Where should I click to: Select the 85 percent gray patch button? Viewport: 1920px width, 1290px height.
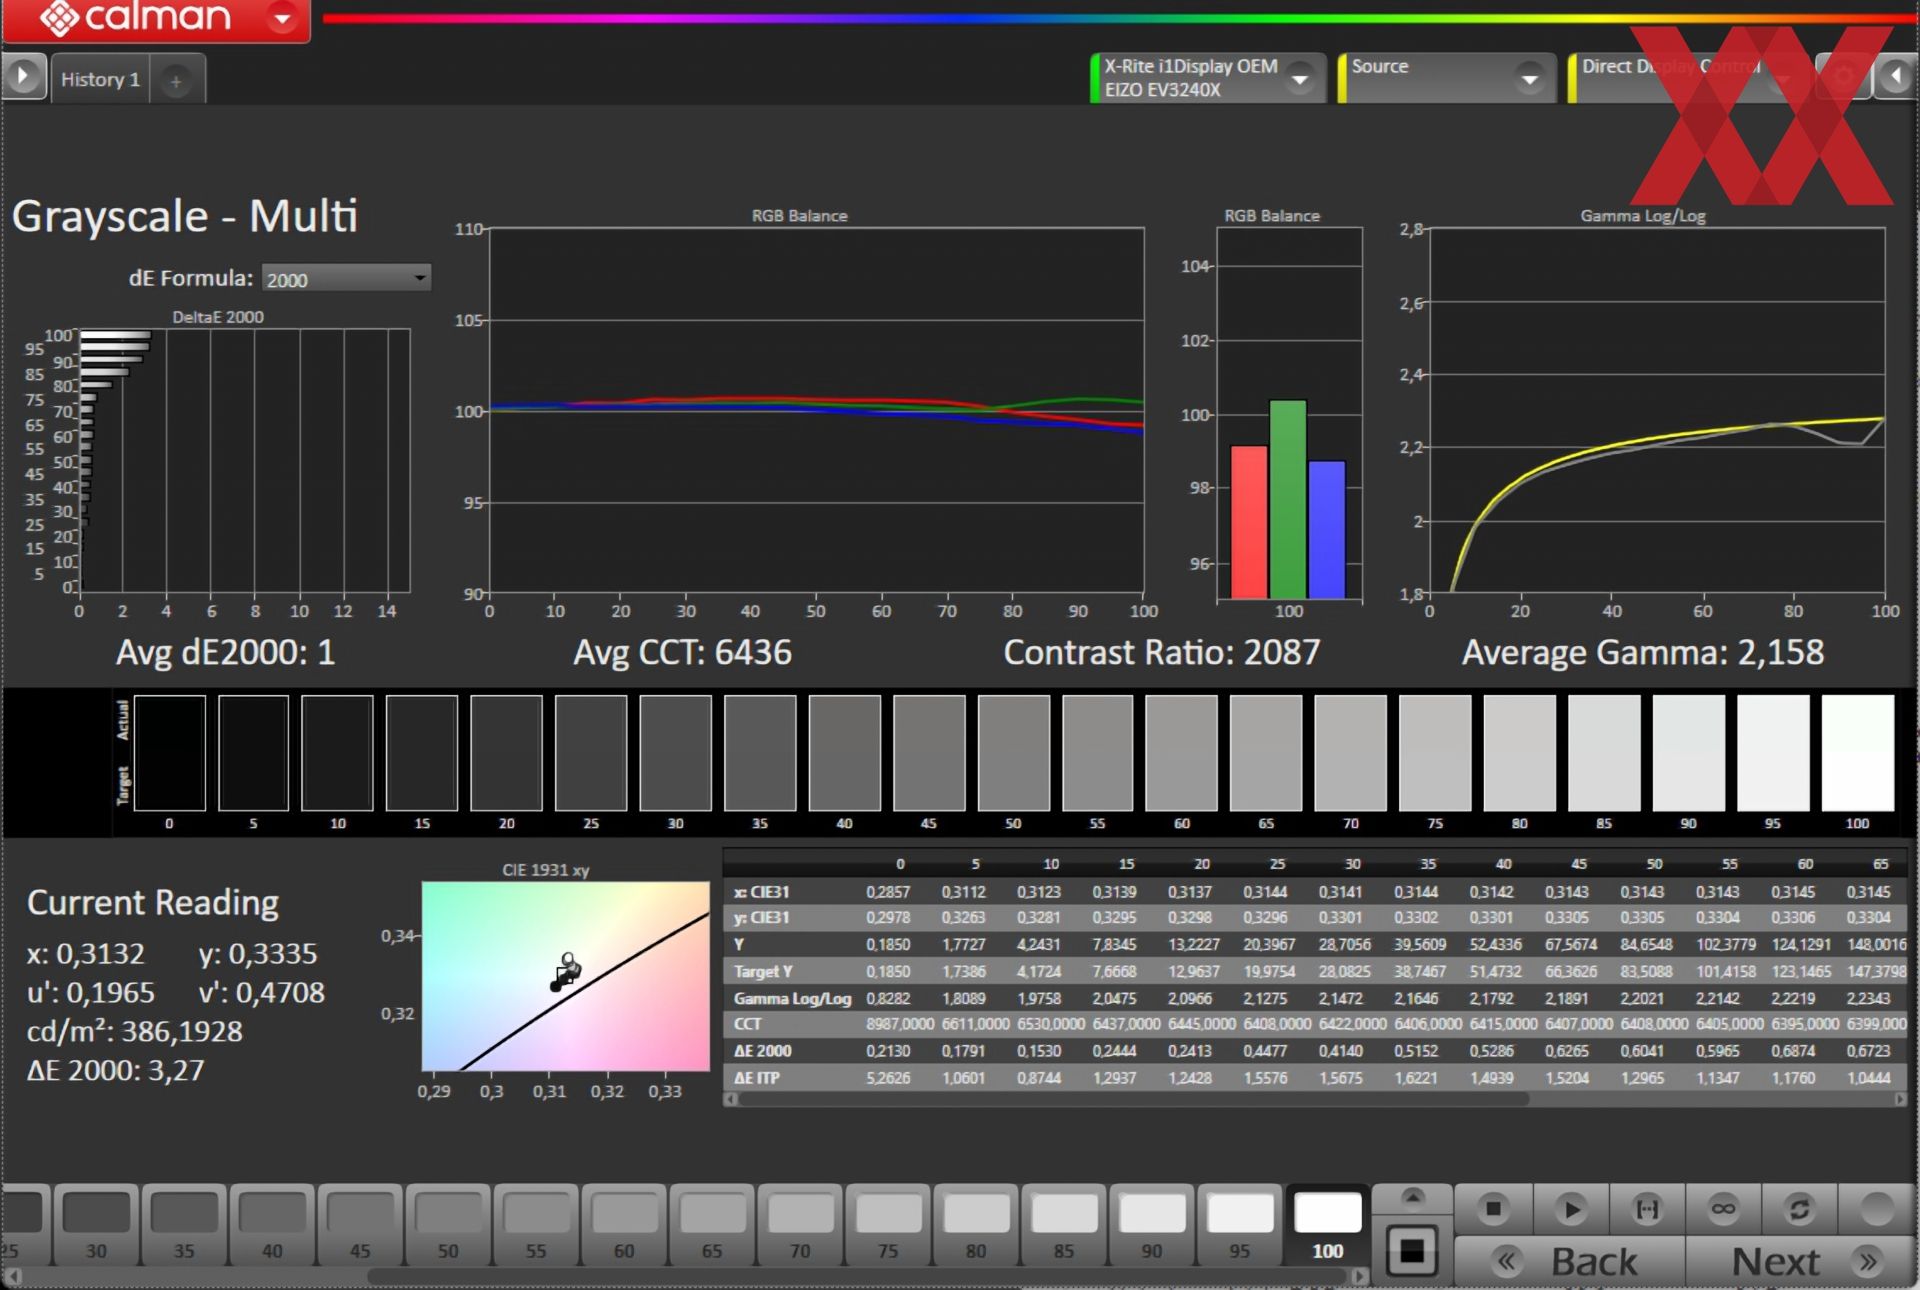(x=1063, y=1226)
